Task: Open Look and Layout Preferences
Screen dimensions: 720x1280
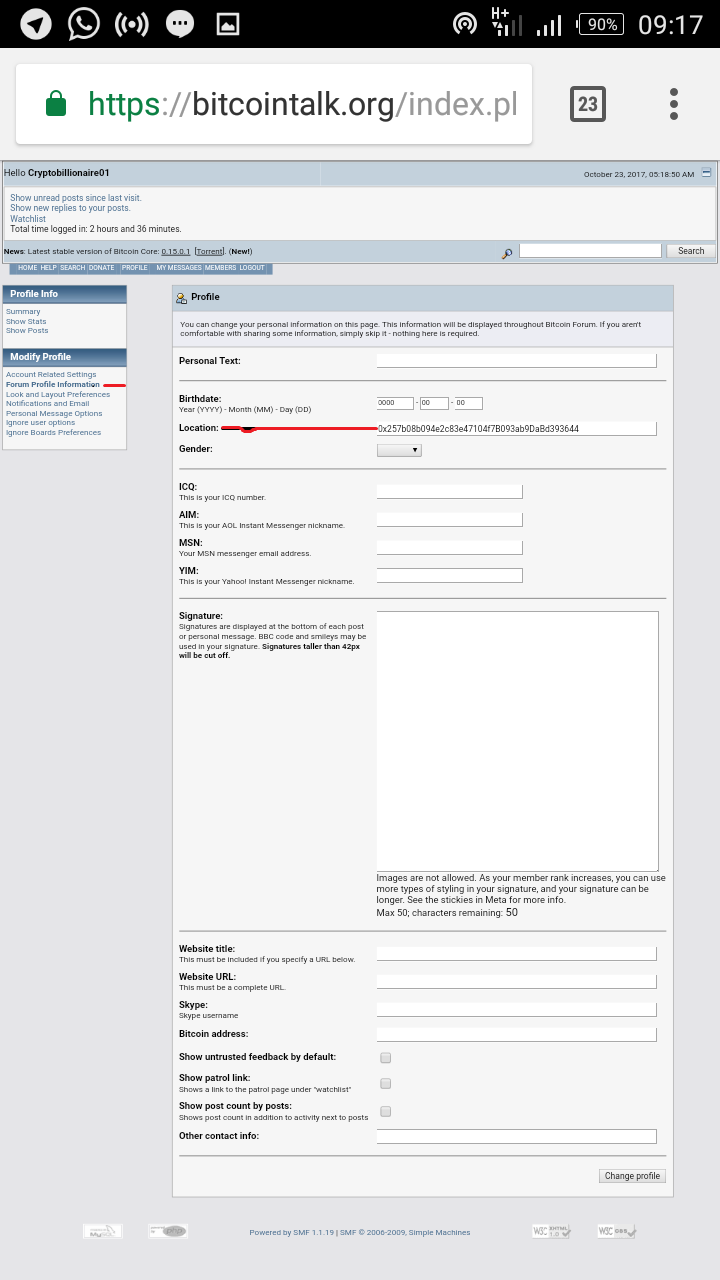Action: 58,394
